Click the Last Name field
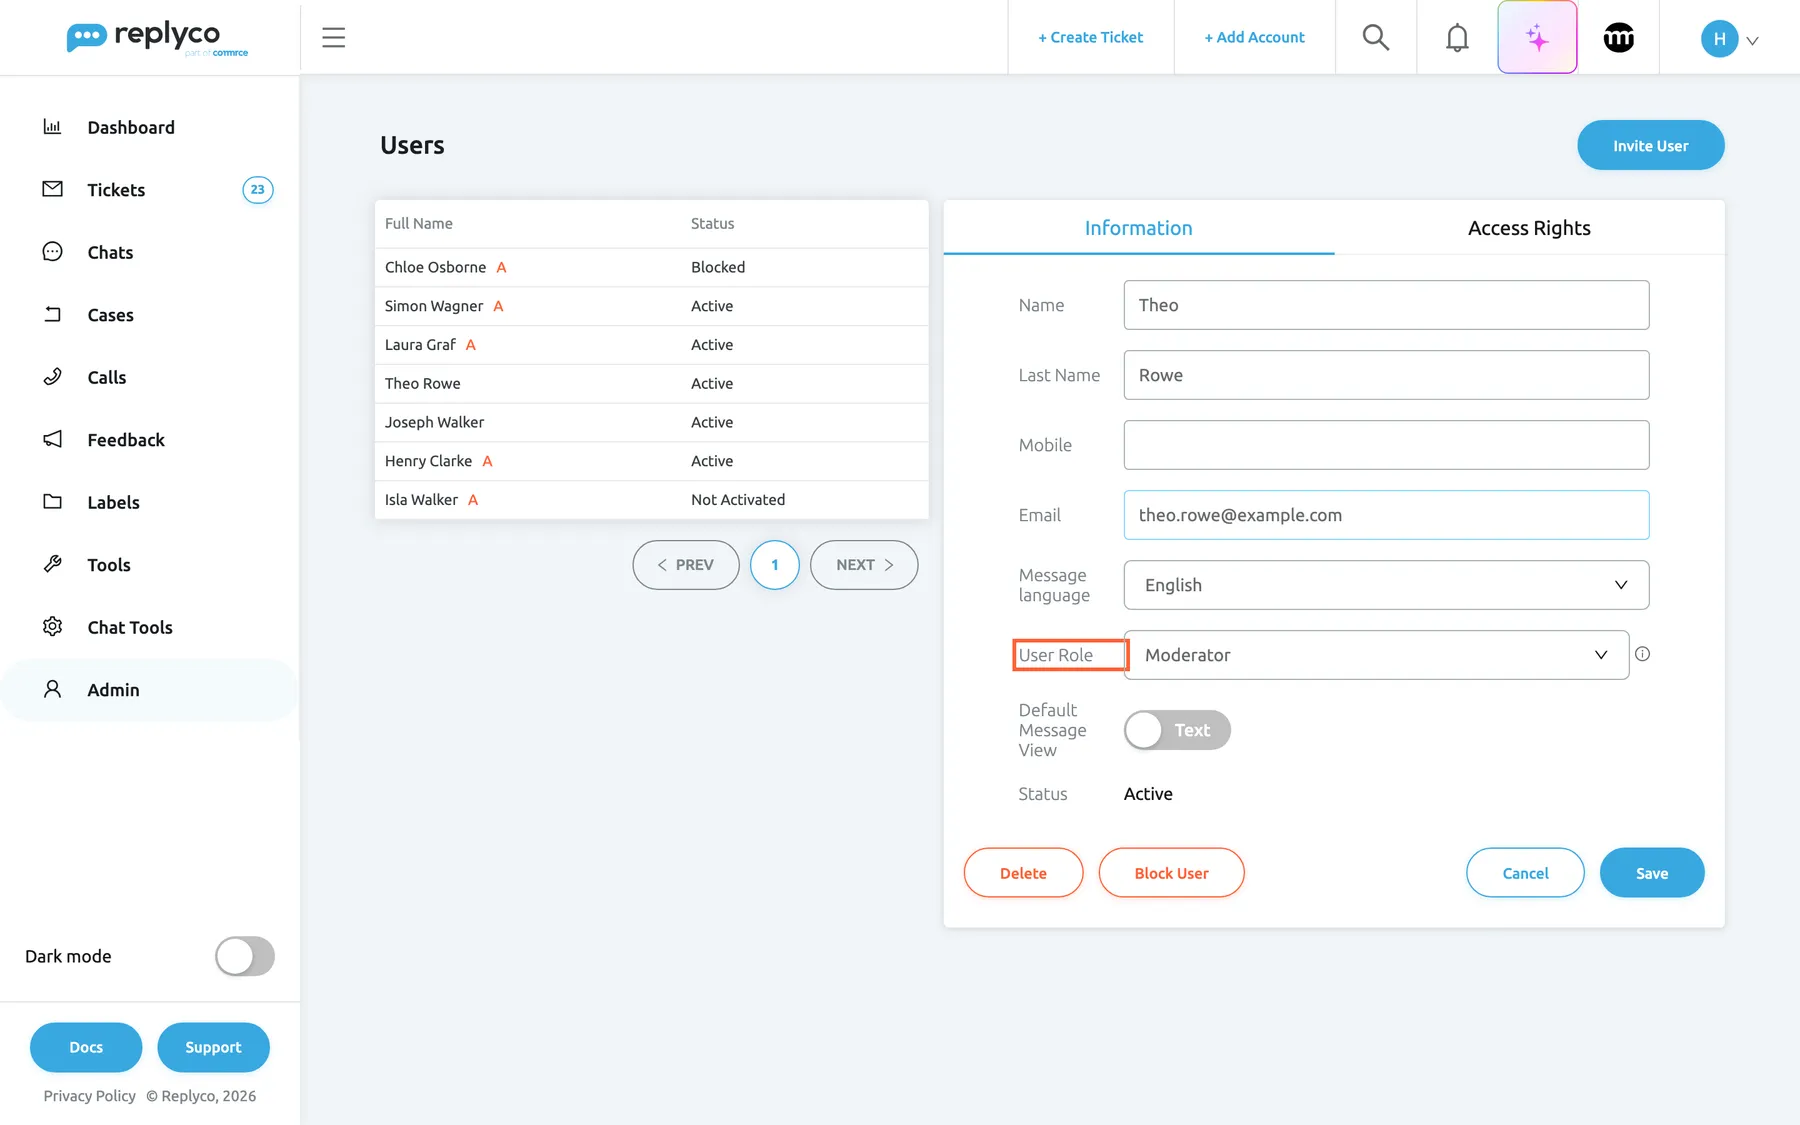 1386,375
